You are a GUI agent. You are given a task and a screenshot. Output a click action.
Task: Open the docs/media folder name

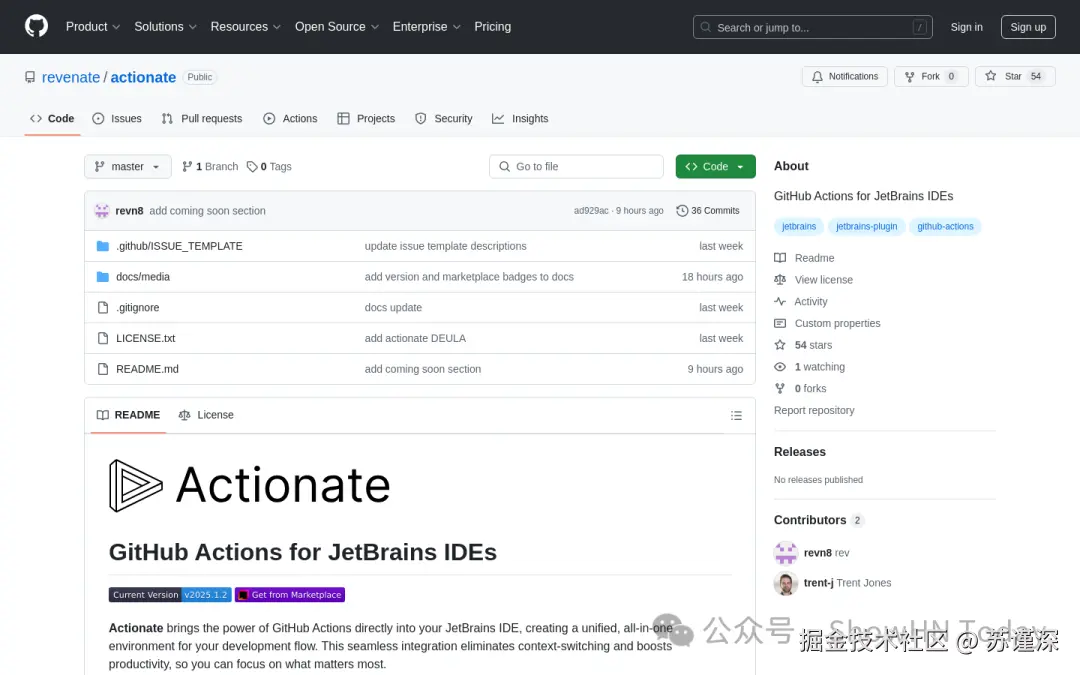[x=143, y=277]
